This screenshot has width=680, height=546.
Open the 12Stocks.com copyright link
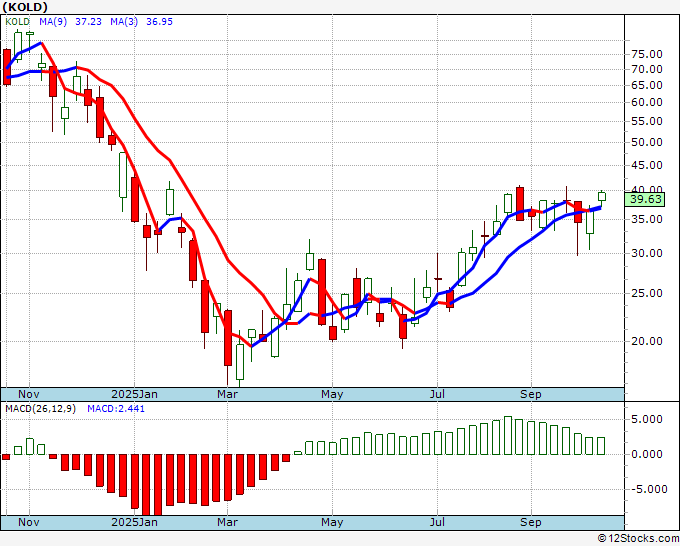[638, 538]
